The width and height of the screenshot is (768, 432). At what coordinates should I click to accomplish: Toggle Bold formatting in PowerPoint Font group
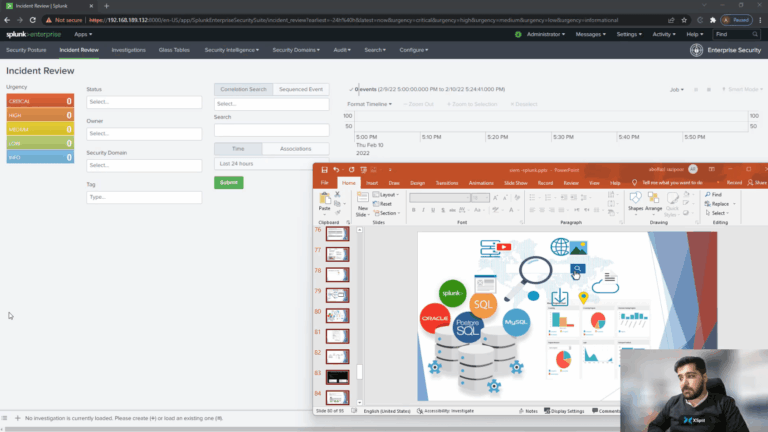coord(413,210)
